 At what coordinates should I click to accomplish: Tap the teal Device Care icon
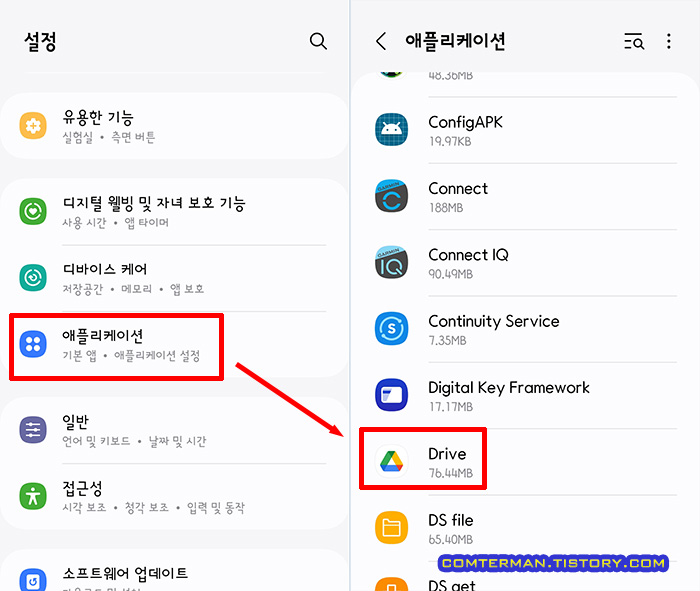pos(33,278)
